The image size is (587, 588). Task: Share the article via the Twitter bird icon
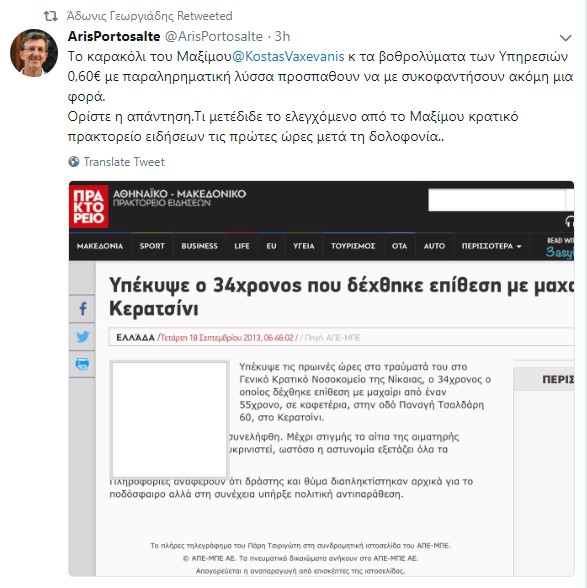(x=83, y=336)
